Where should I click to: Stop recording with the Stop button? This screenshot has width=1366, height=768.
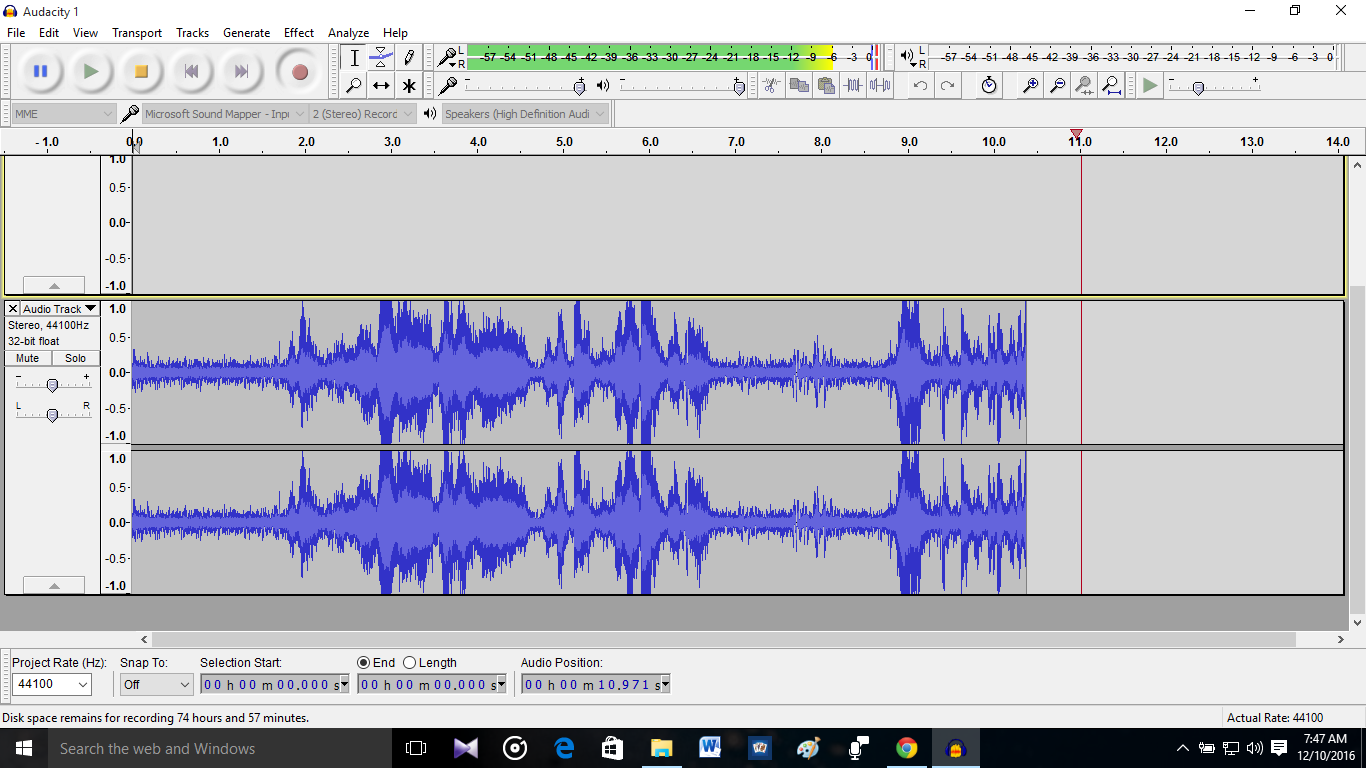click(x=141, y=71)
